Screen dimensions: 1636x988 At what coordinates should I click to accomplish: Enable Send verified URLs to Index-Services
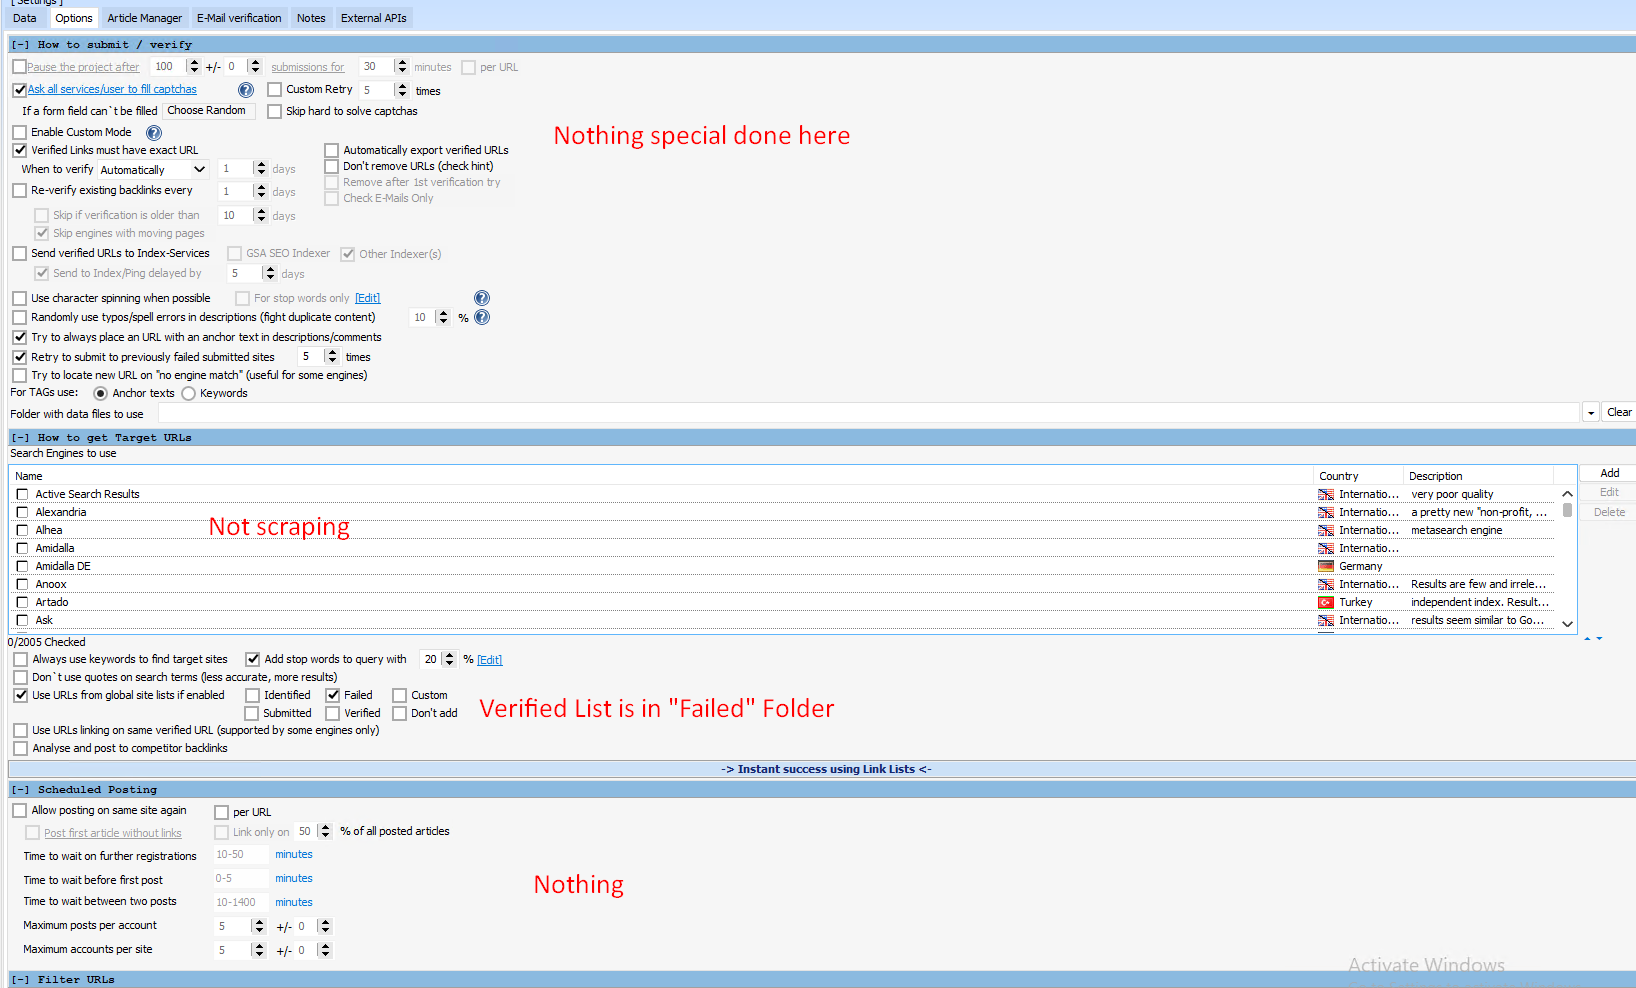[19, 254]
